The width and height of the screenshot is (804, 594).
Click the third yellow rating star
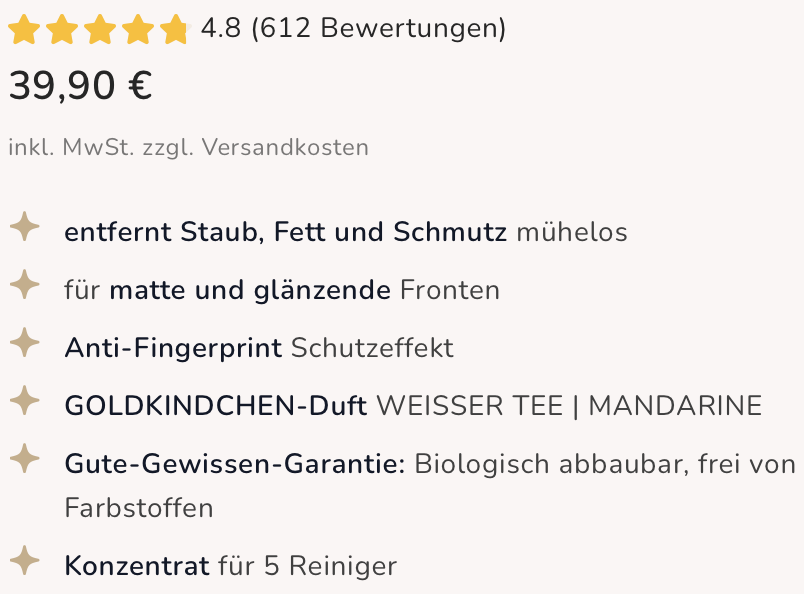[x=99, y=29]
